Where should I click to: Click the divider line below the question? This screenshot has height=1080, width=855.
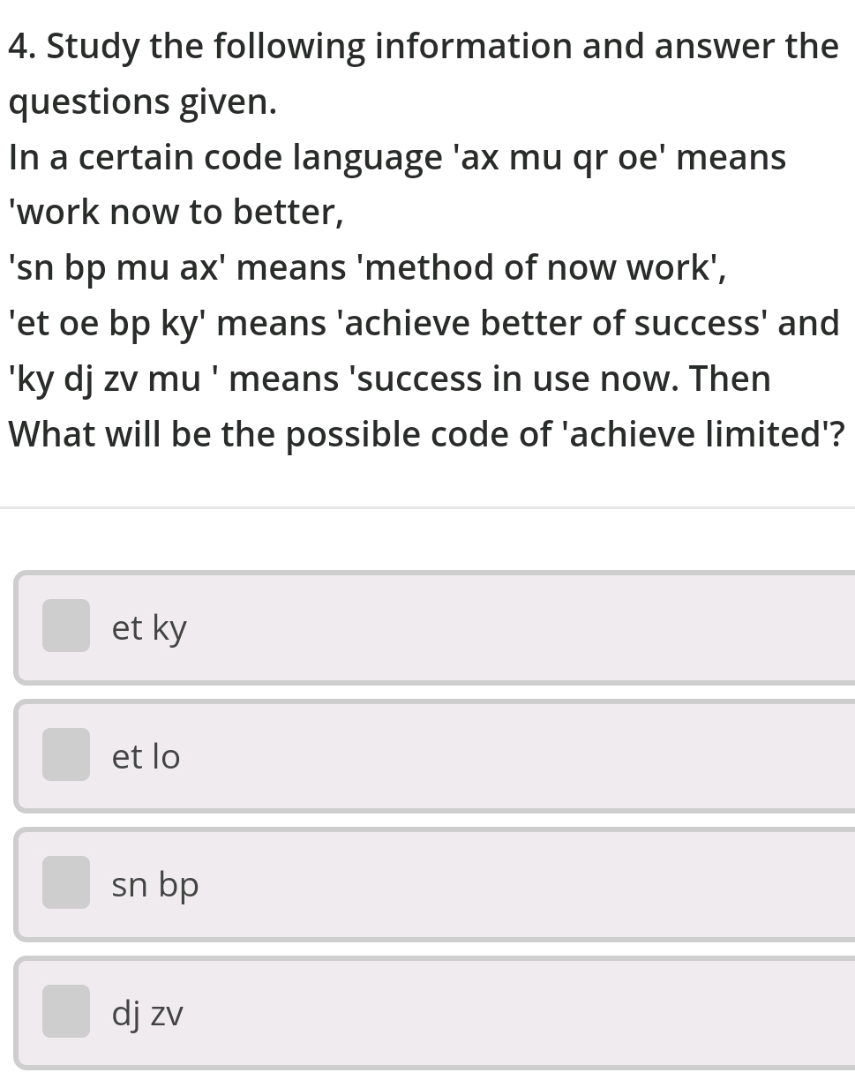[x=427, y=508]
